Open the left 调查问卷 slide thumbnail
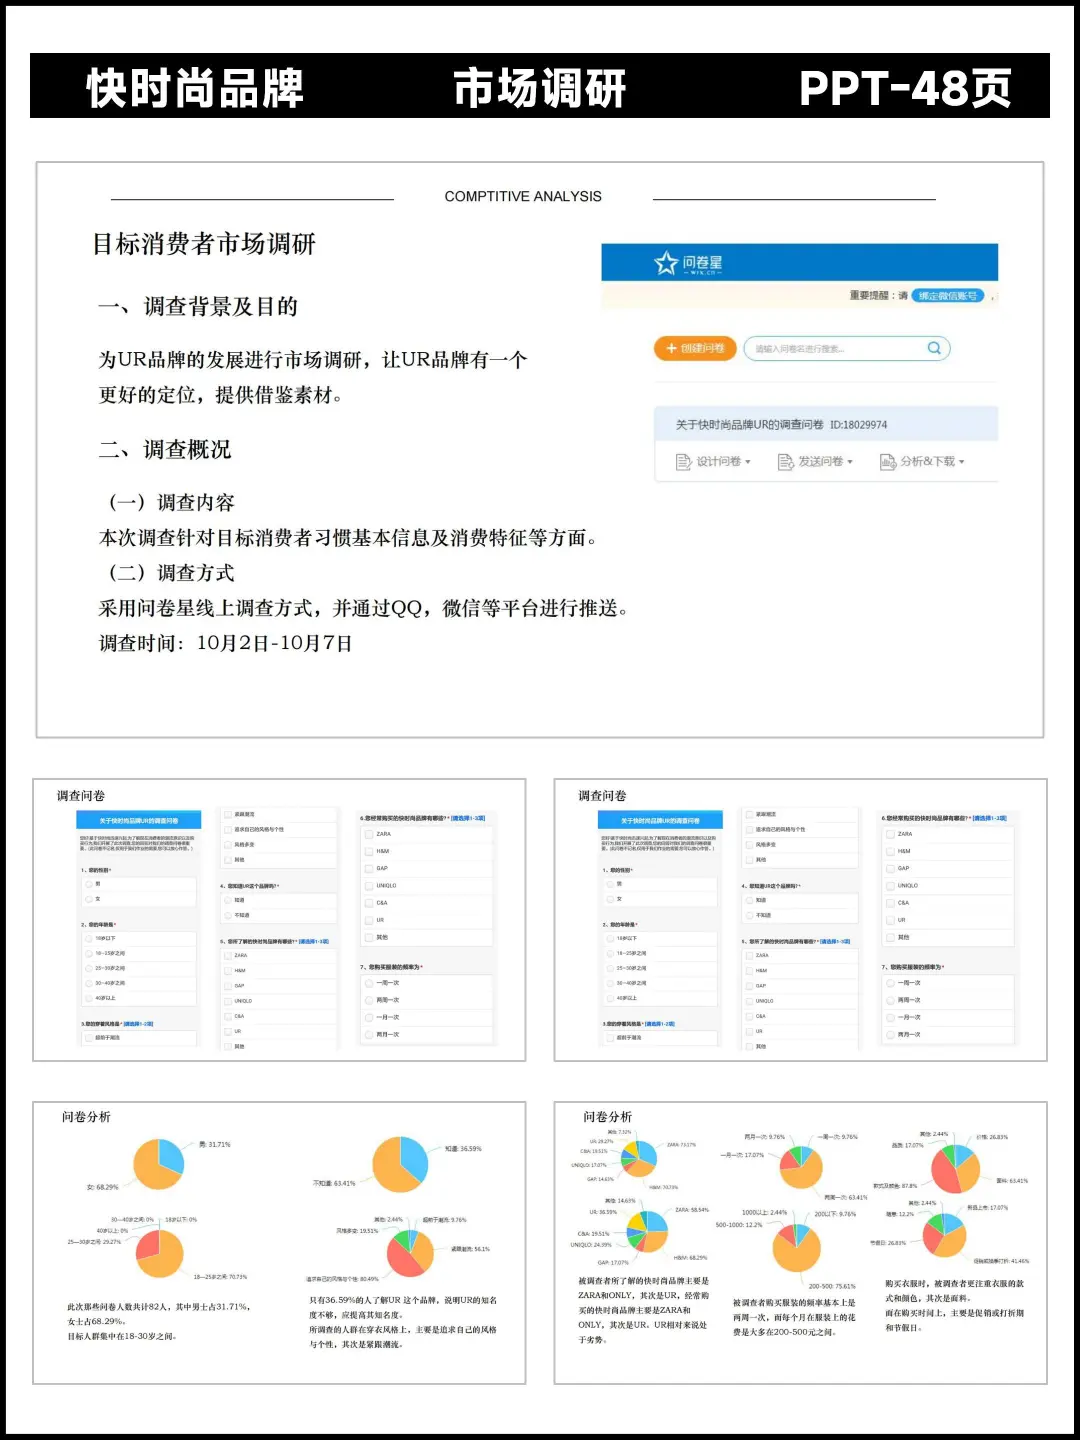The height and width of the screenshot is (1440, 1080). 279,920
